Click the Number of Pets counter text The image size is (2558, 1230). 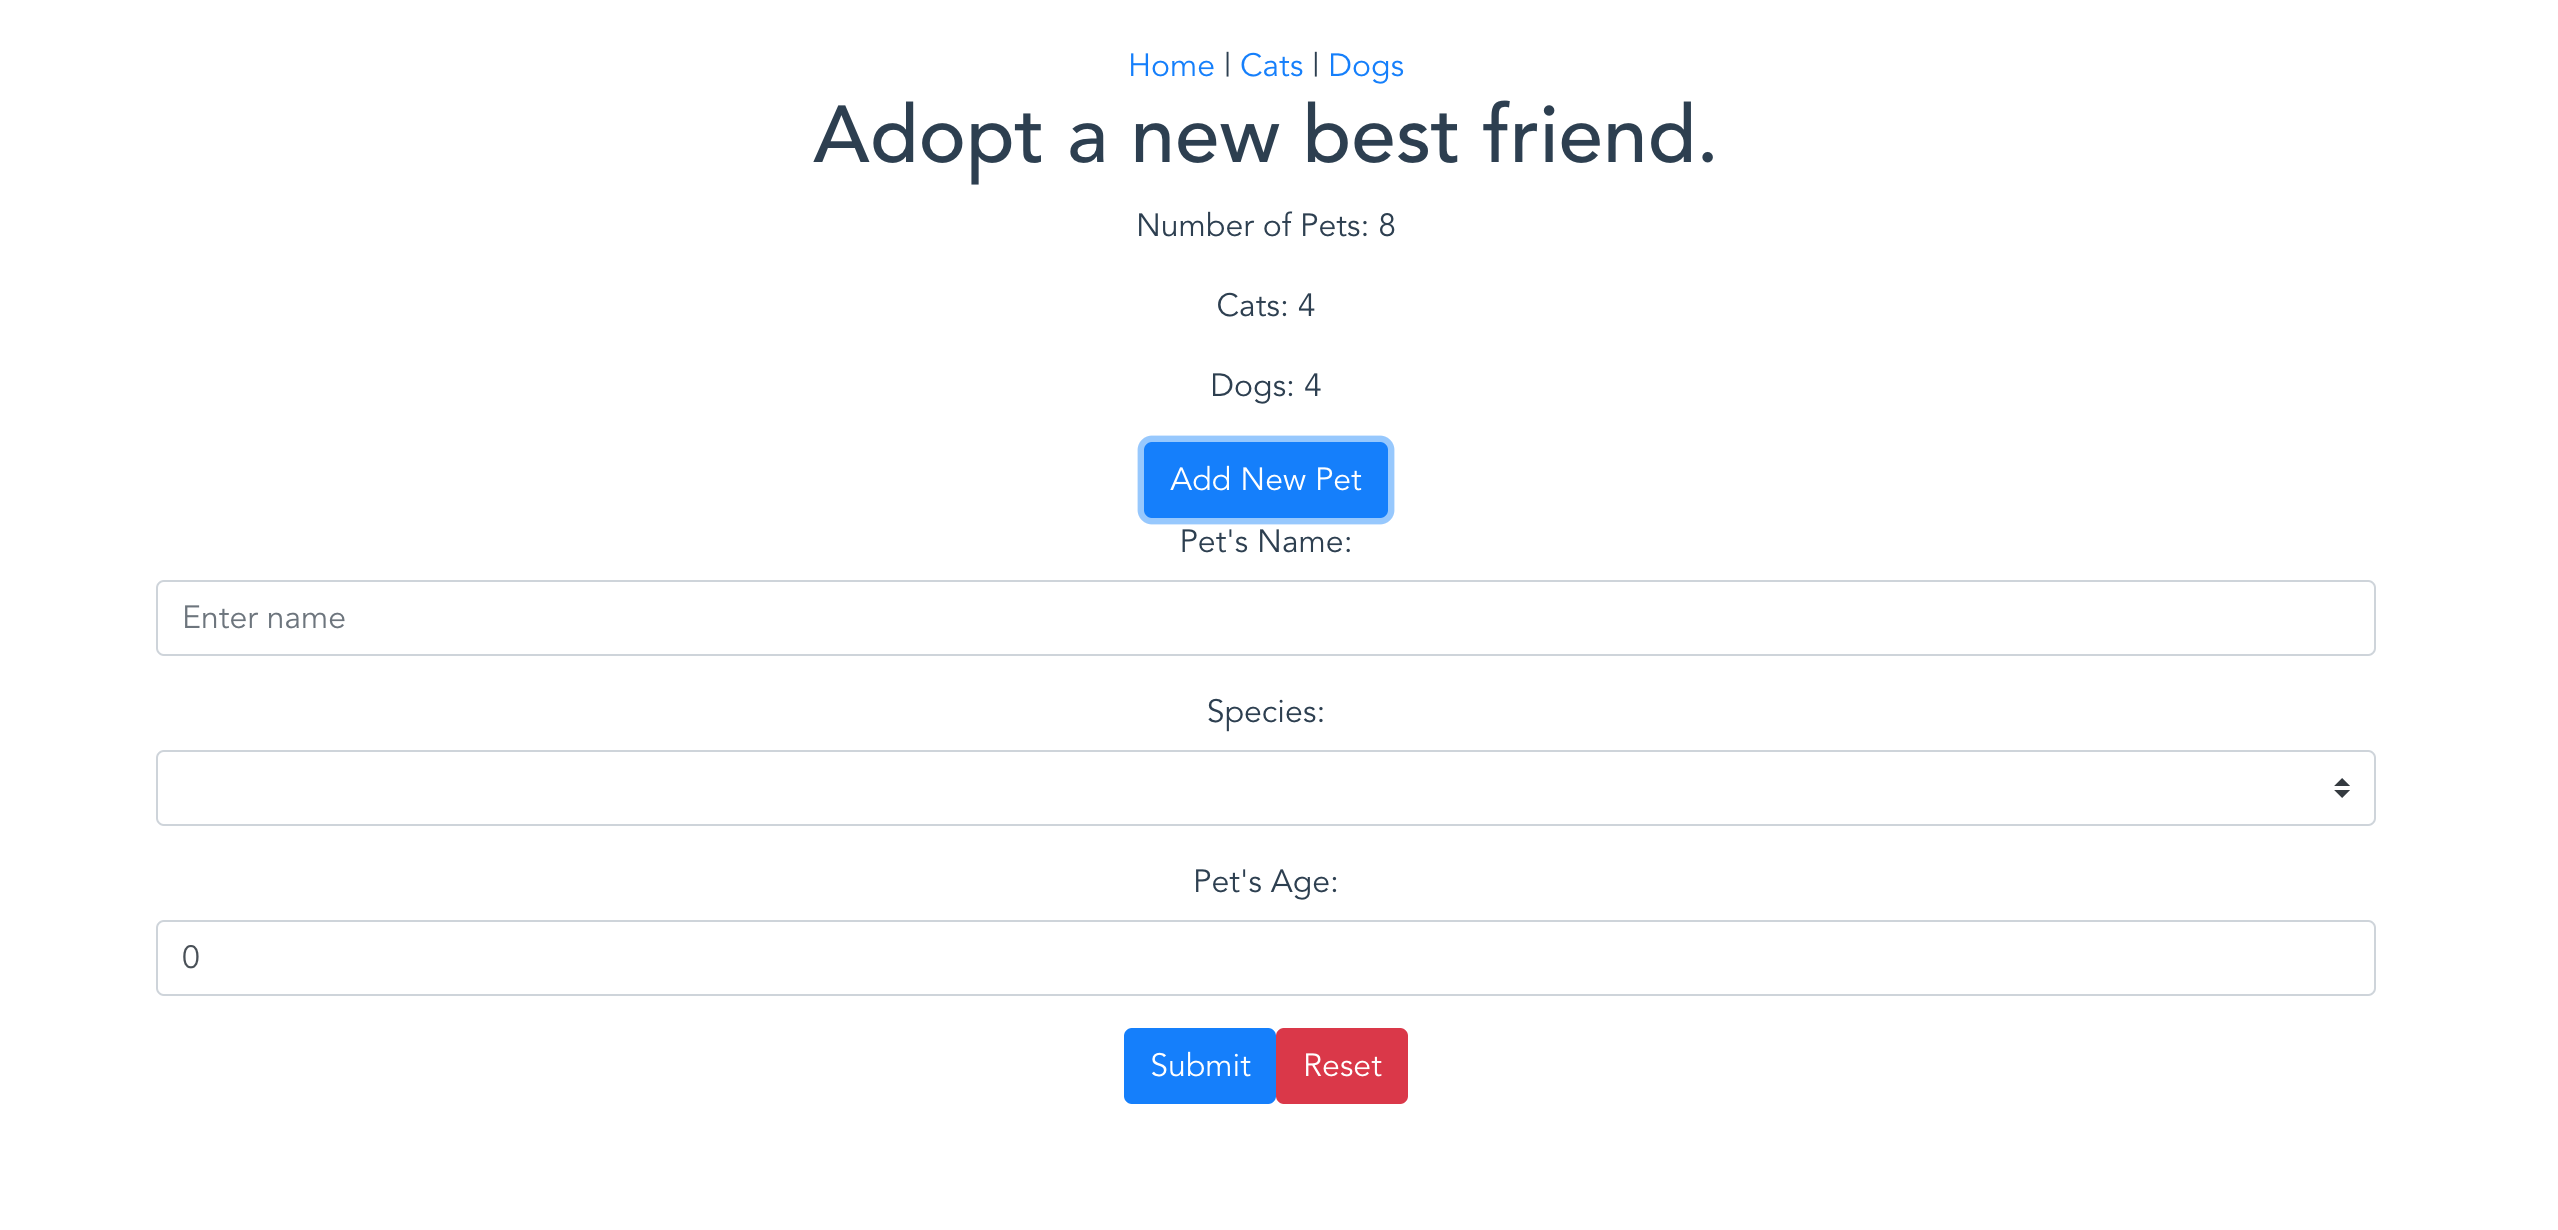(x=1265, y=224)
